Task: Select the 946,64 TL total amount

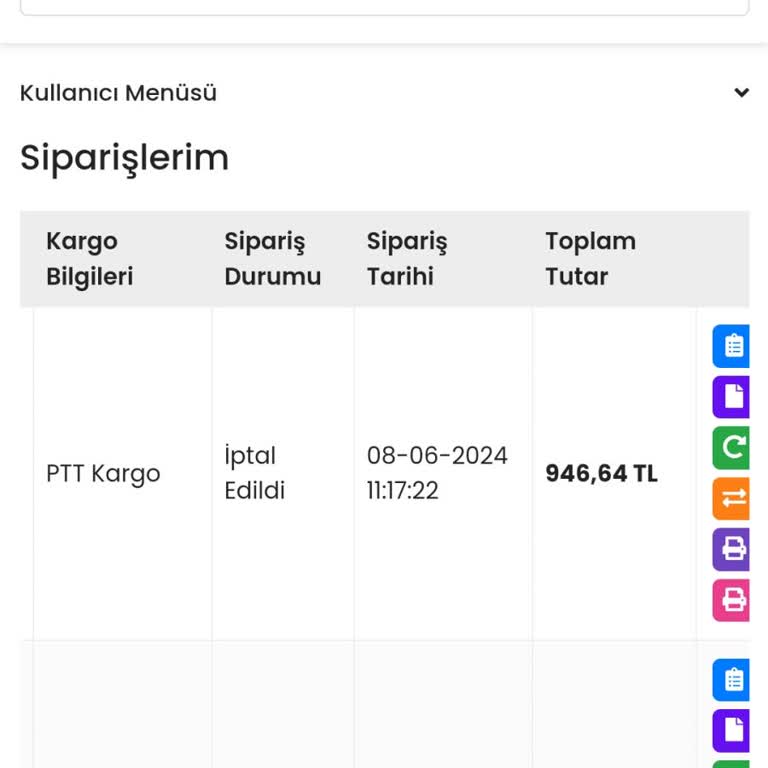Action: [x=601, y=473]
